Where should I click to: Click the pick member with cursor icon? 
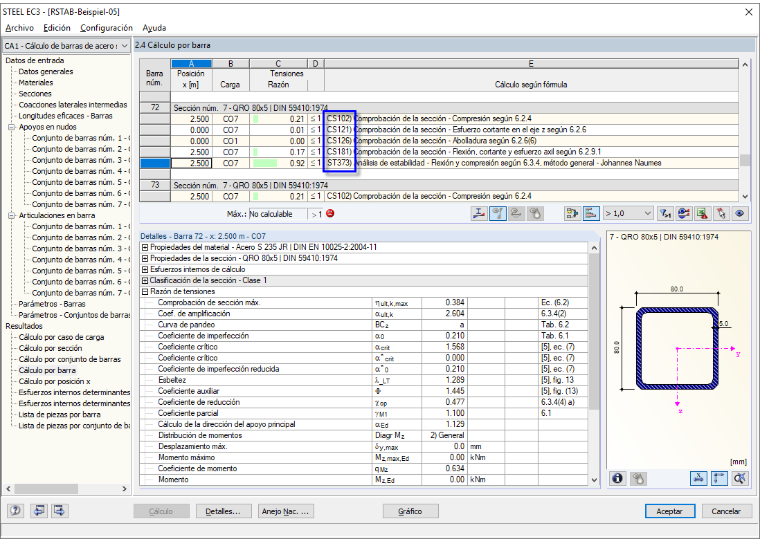[721, 213]
